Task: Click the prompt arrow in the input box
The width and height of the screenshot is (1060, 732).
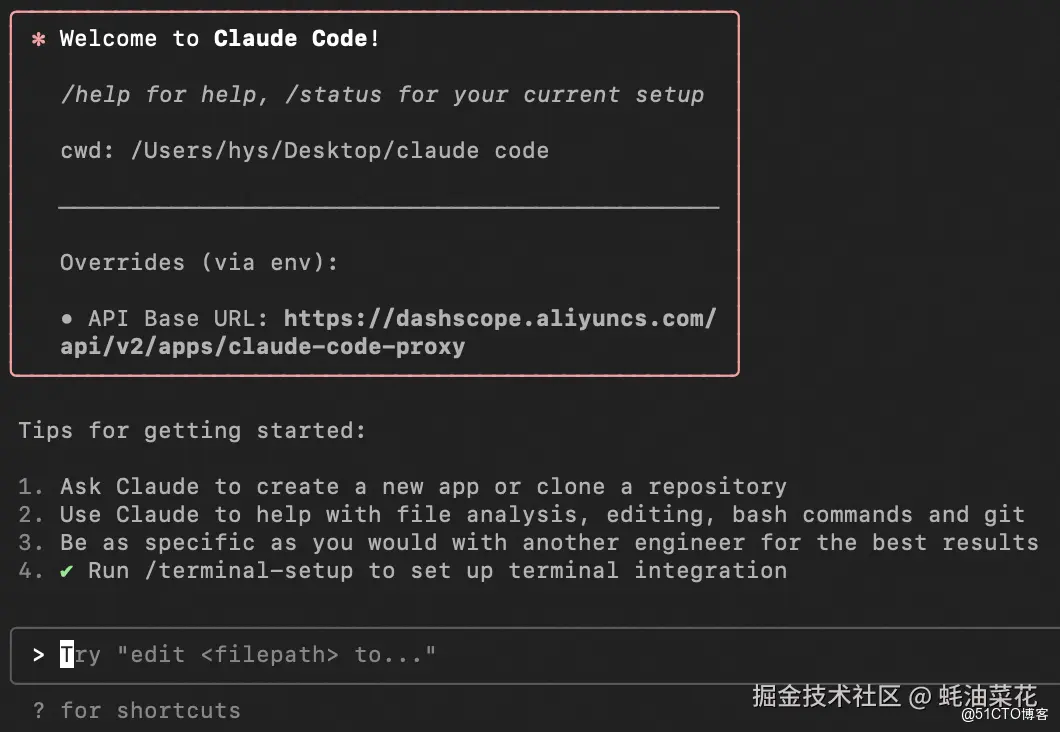Action: pos(38,655)
